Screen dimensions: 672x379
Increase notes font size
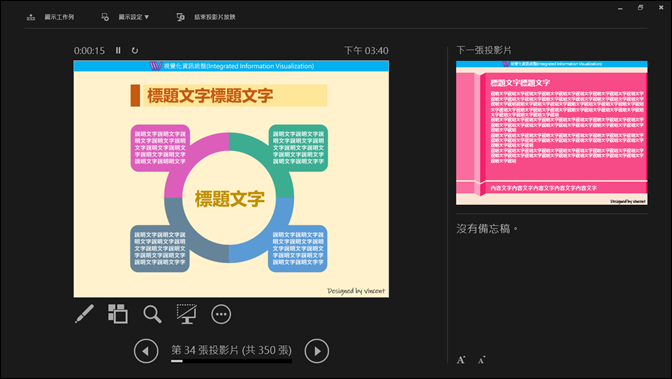tap(461, 360)
